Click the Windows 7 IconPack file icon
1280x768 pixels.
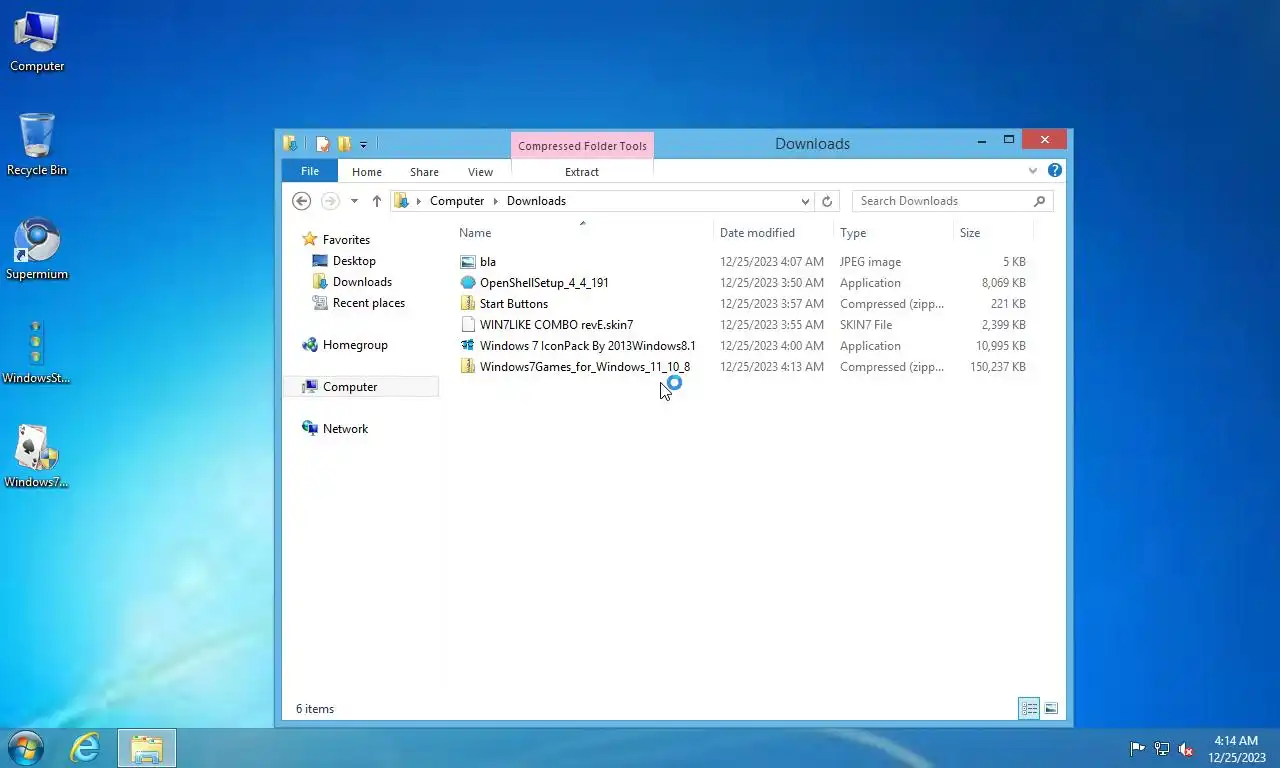point(467,346)
